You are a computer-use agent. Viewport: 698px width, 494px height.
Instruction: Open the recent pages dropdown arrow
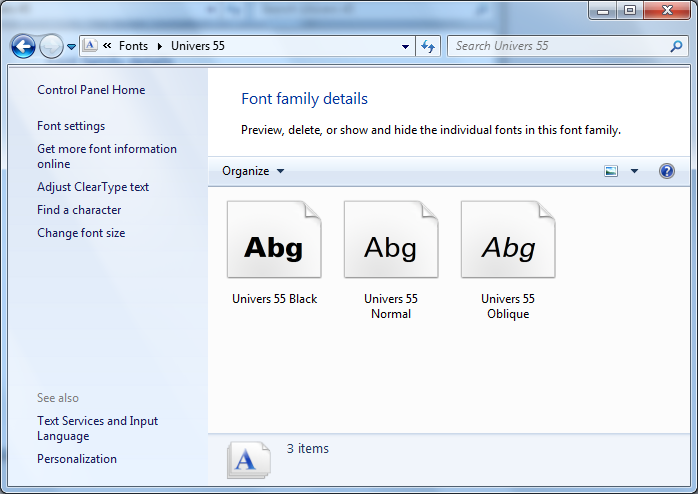click(71, 47)
